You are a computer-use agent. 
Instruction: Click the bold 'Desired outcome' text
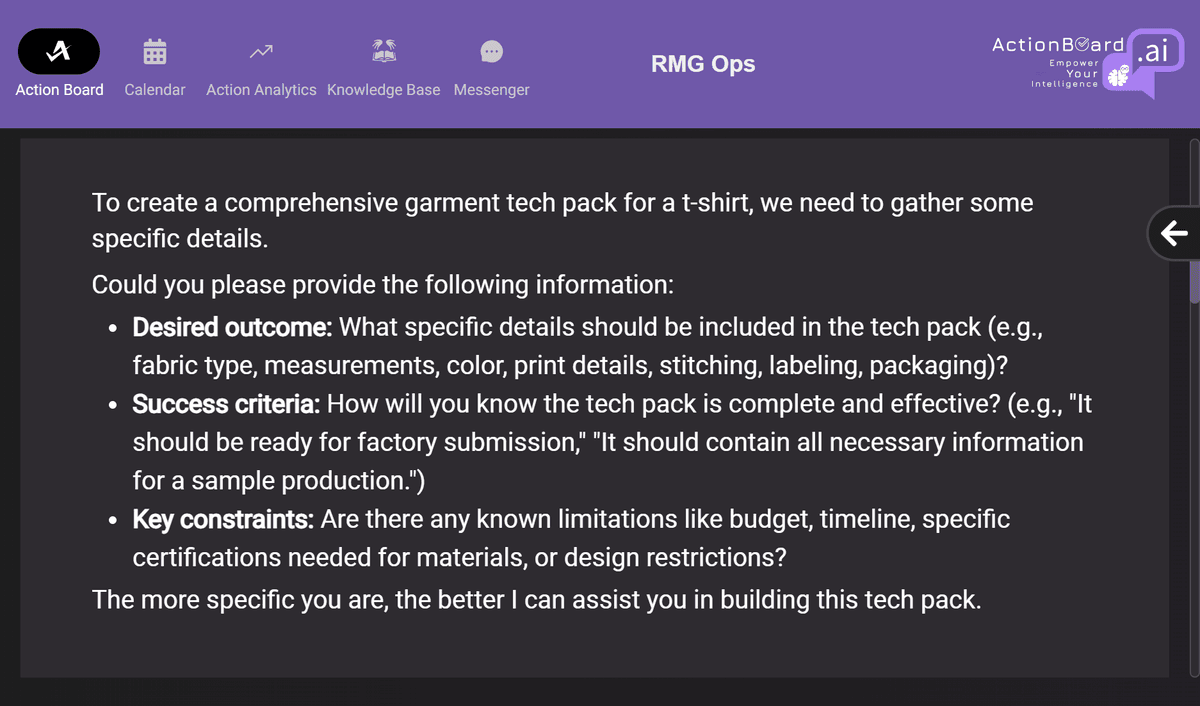click(234, 327)
